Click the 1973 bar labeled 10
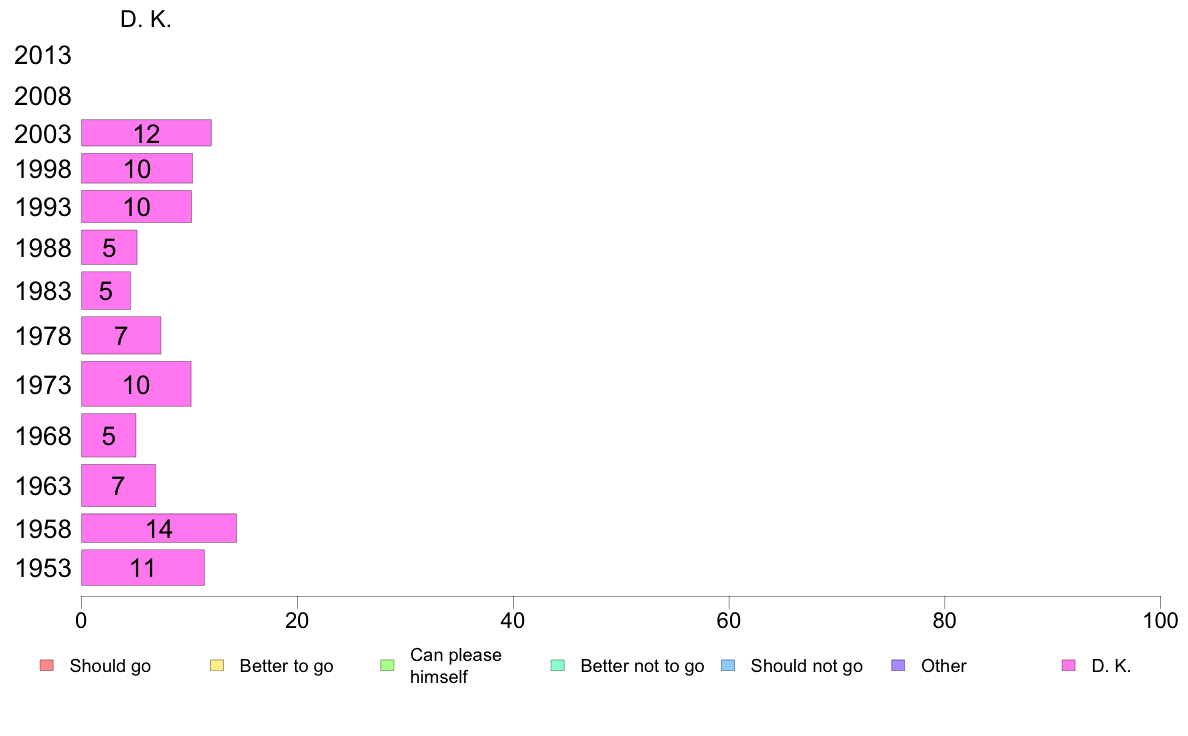The width and height of the screenshot is (1188, 736). (136, 384)
